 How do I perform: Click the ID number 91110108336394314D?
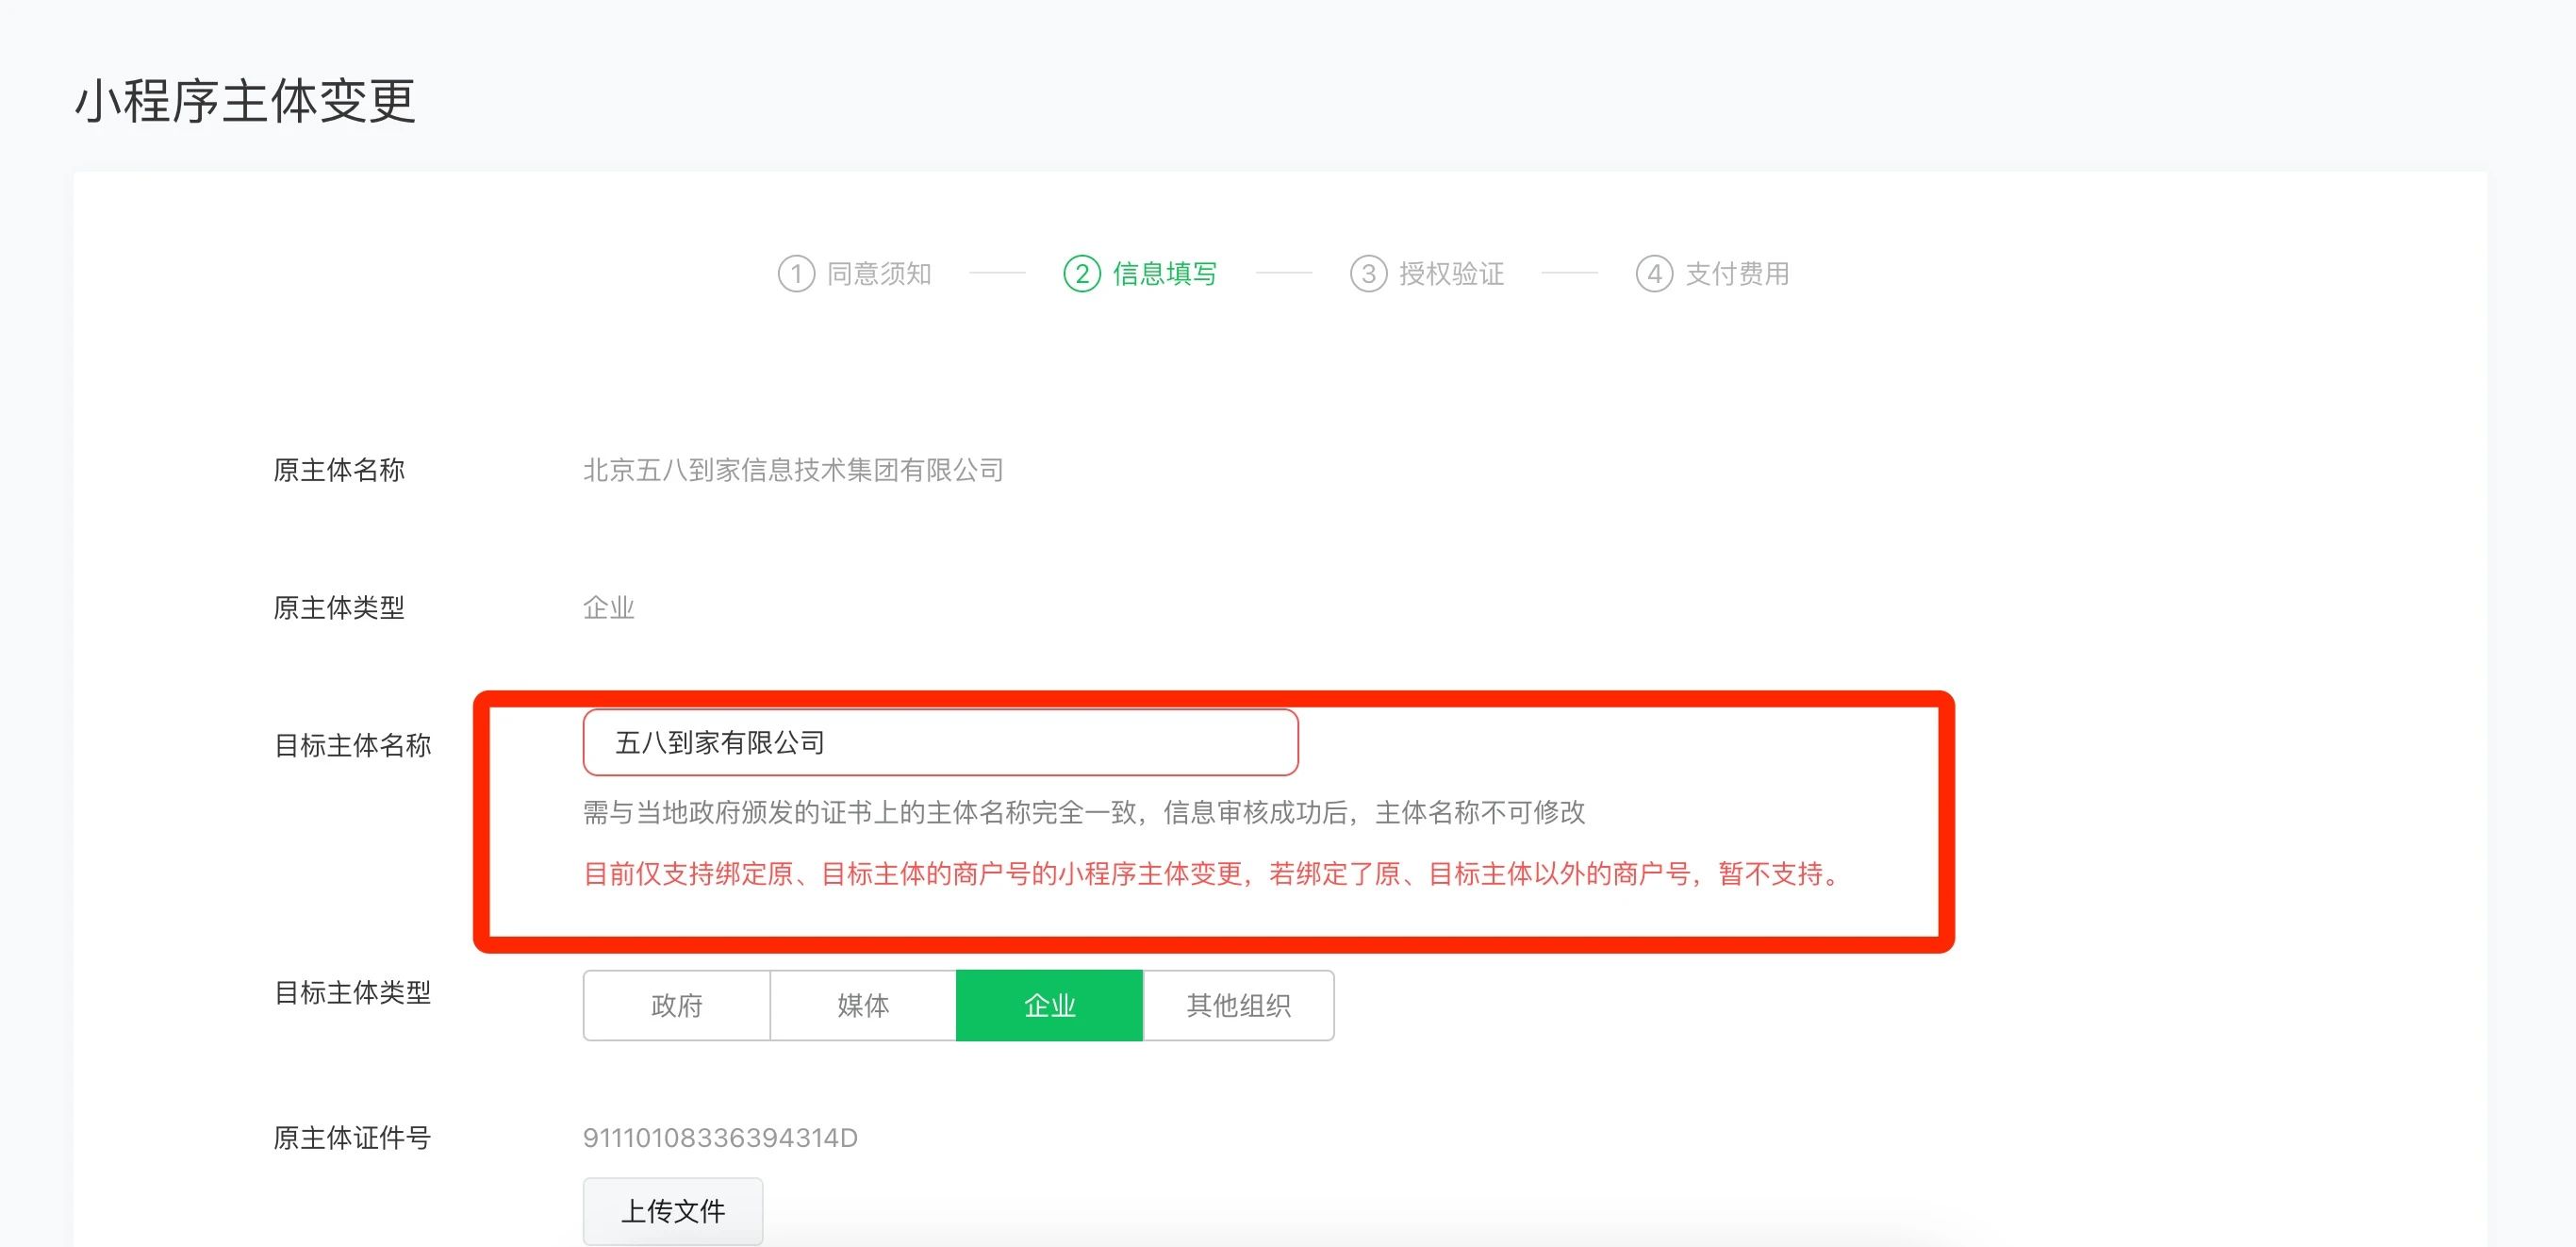720,1138
